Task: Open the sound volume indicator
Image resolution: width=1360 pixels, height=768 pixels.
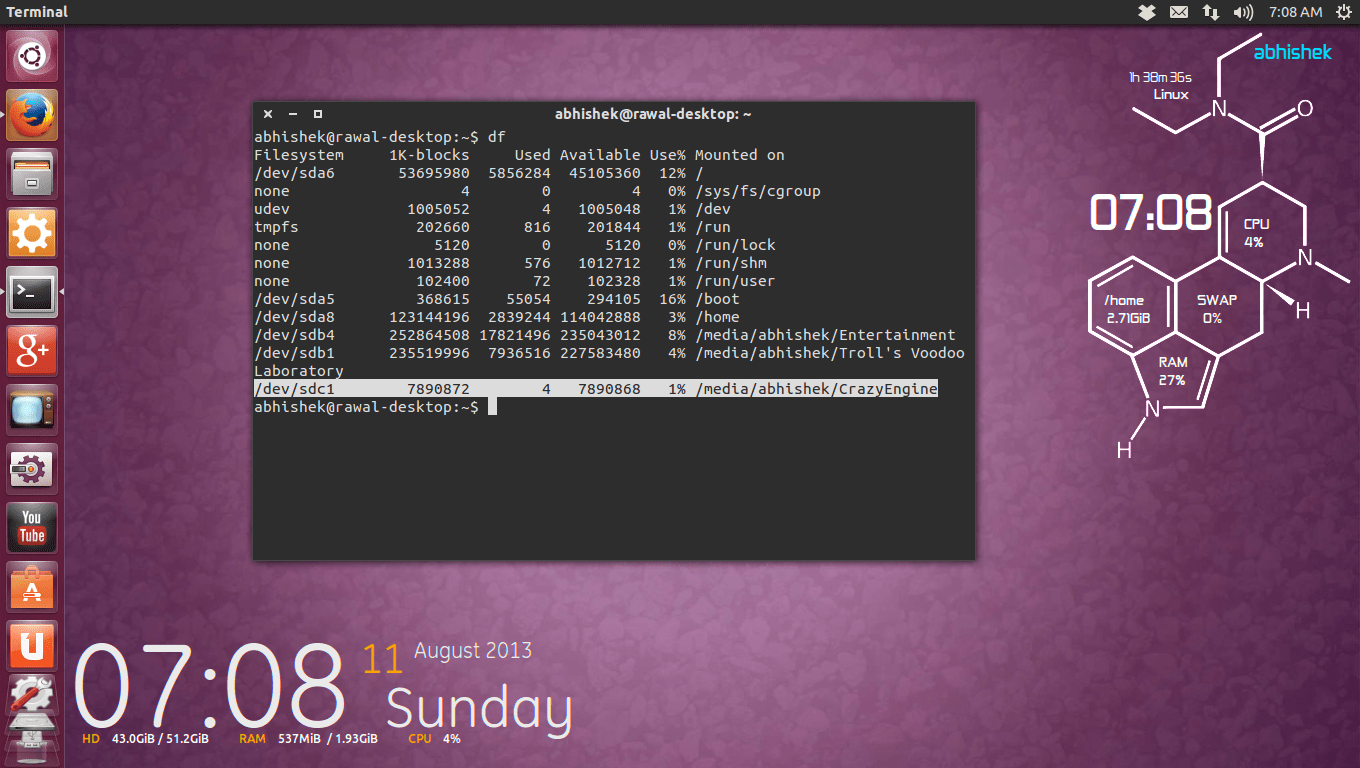Action: point(1243,12)
